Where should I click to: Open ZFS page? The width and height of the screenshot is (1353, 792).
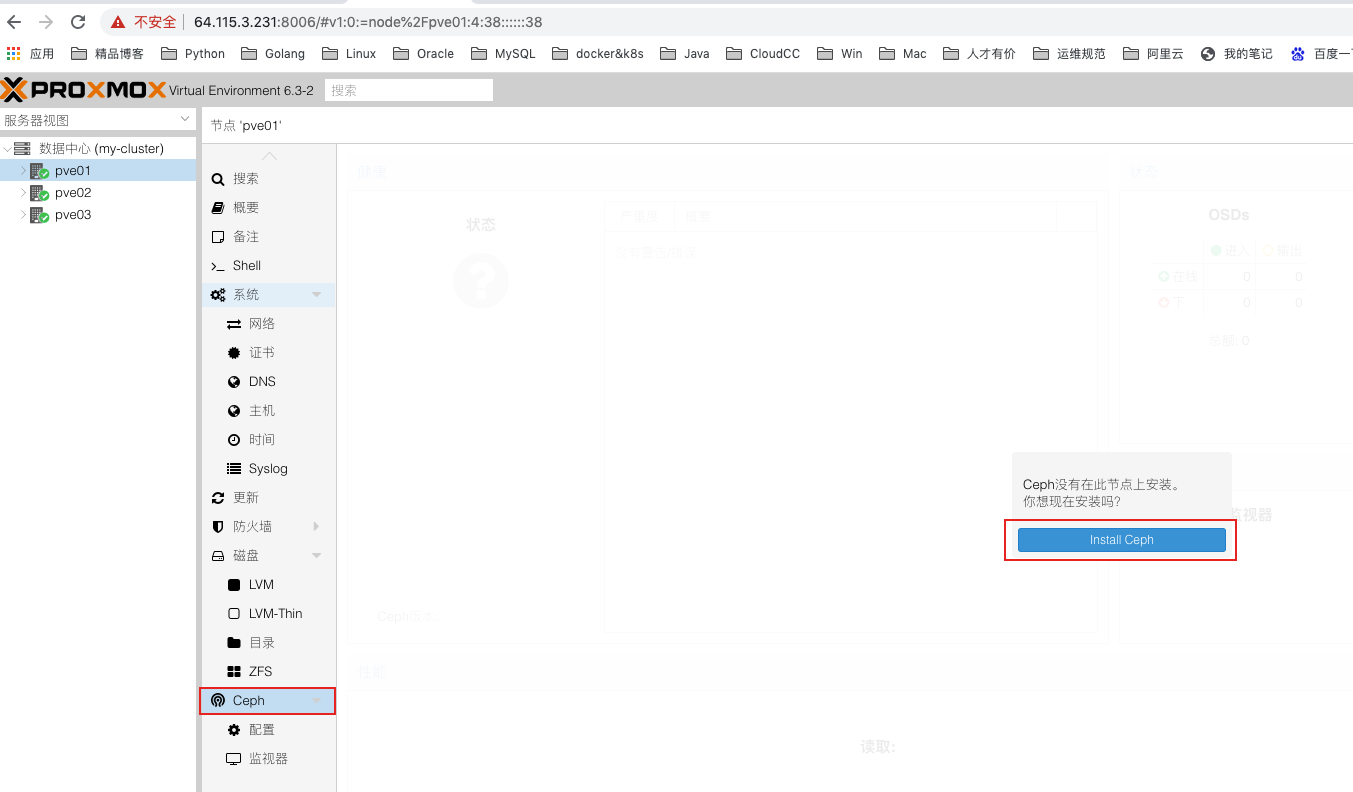pyautogui.click(x=268, y=672)
